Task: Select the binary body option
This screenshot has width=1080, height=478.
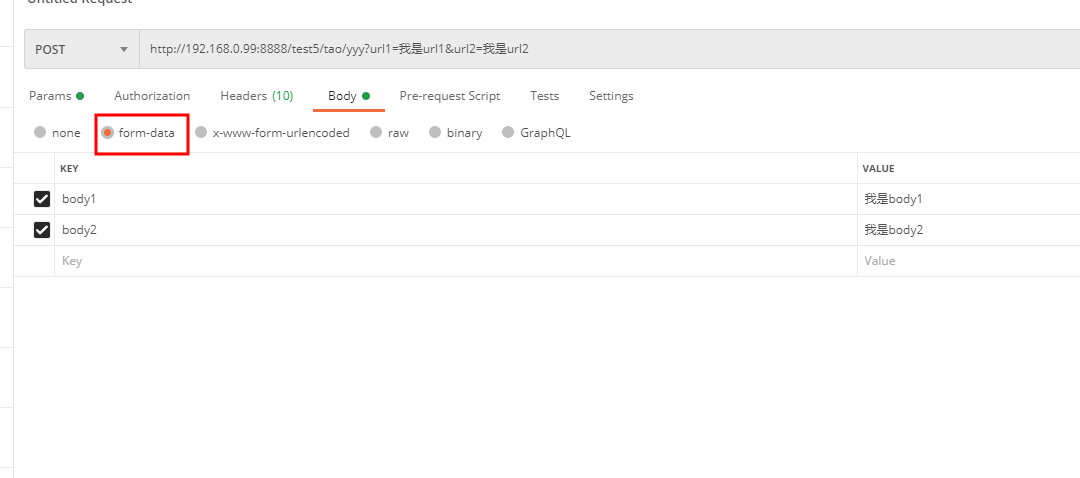Action: pos(435,132)
